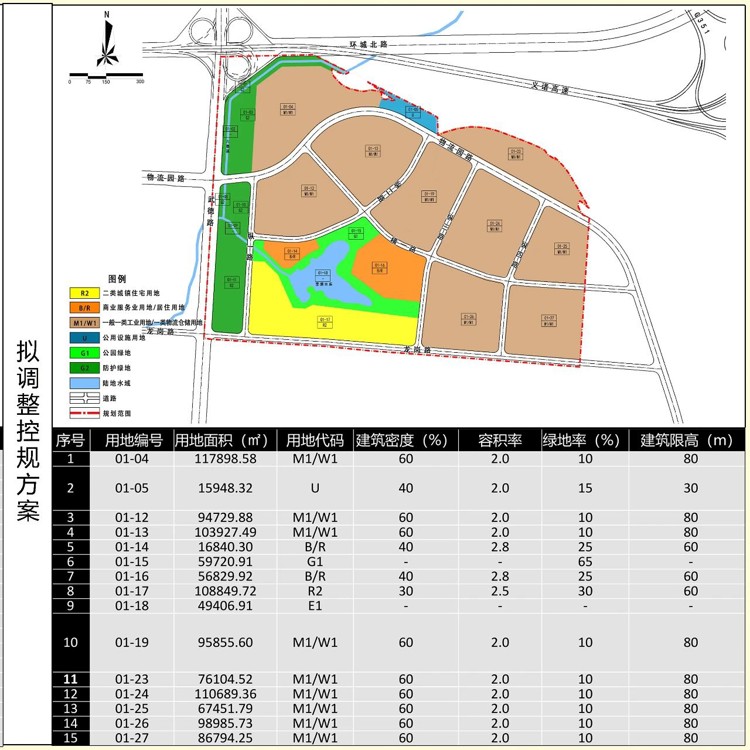Click area cell 103927.49

pos(225,532)
